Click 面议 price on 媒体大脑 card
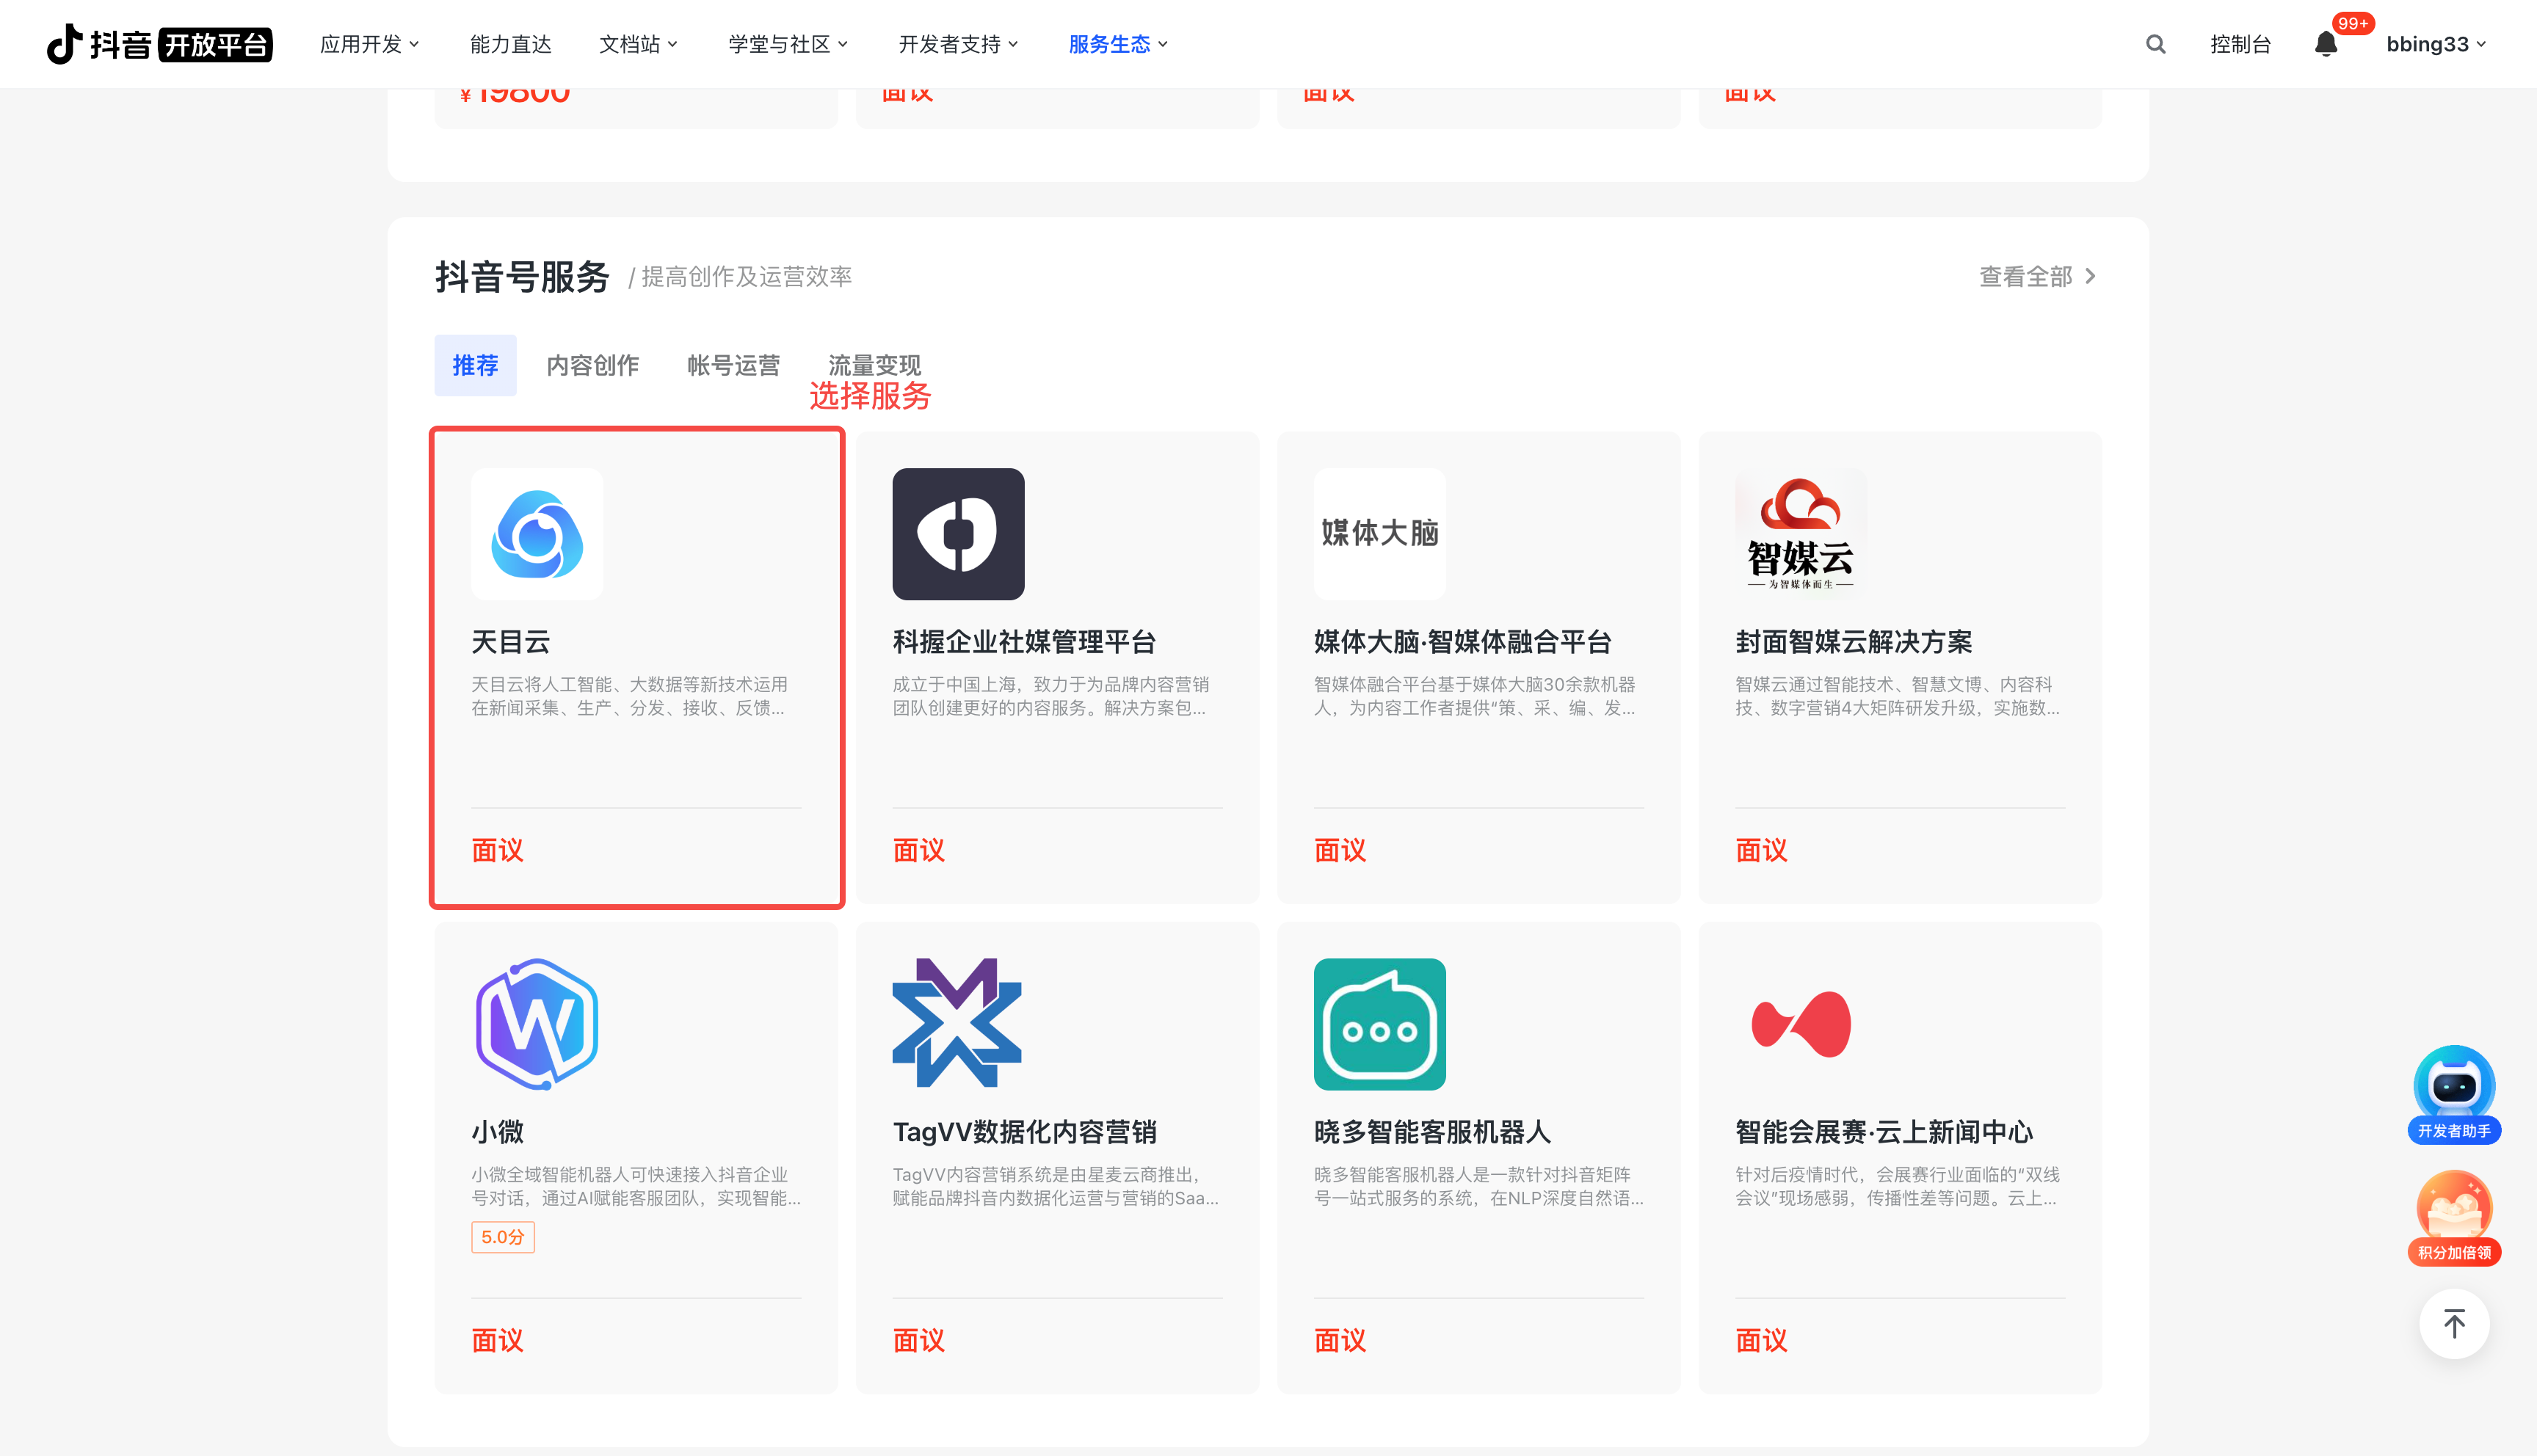The width and height of the screenshot is (2537, 1456). coord(1339,850)
